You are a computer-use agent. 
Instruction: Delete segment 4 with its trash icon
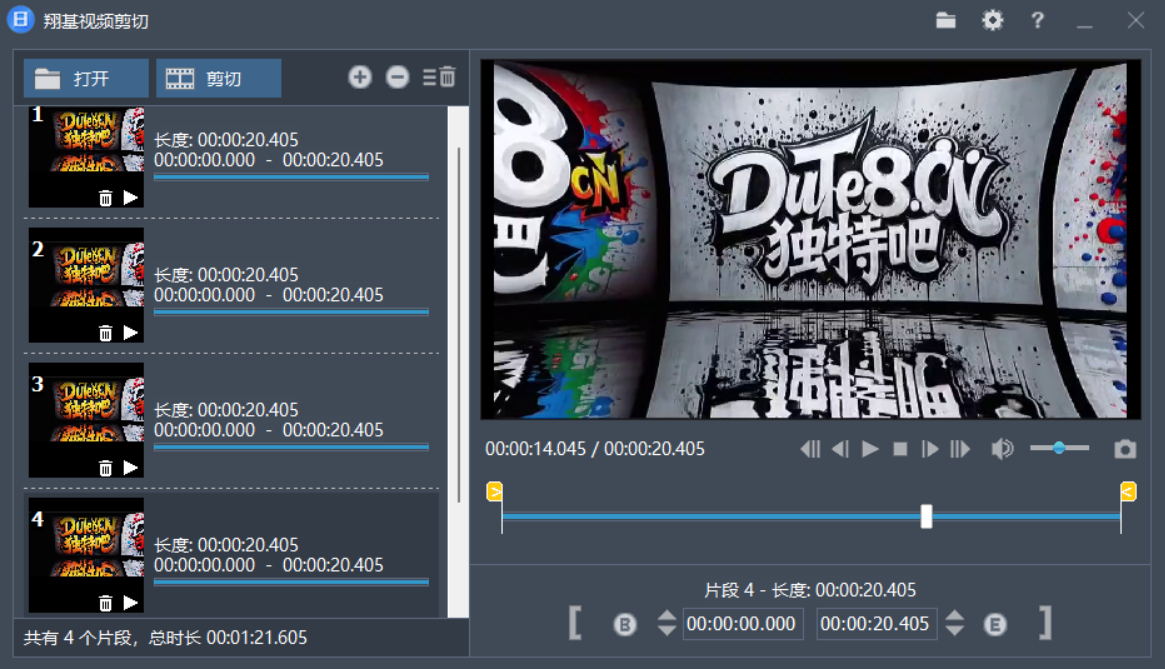point(106,603)
